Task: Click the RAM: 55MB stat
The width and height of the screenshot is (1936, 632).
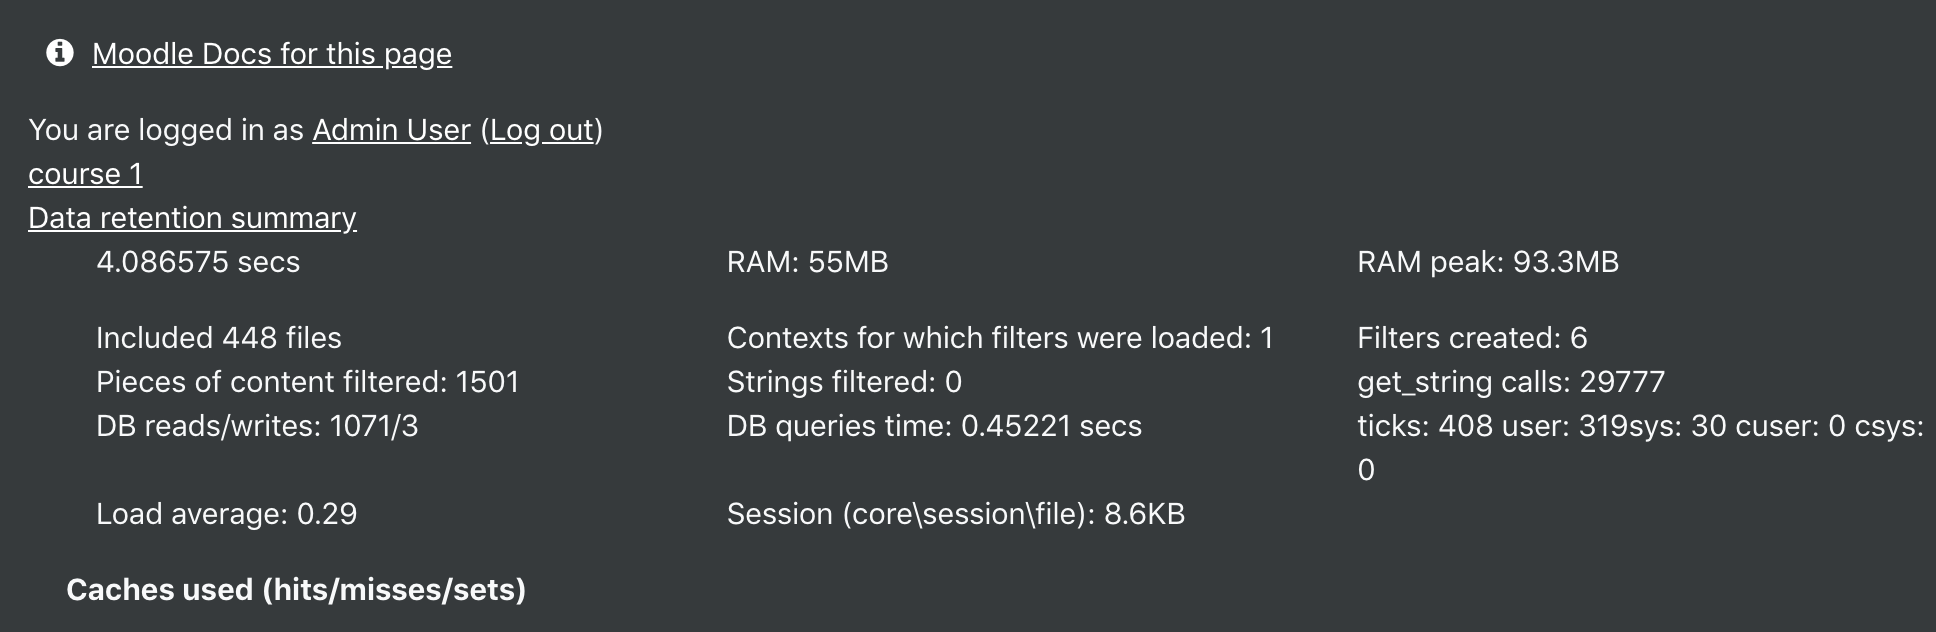Action: coord(808,262)
